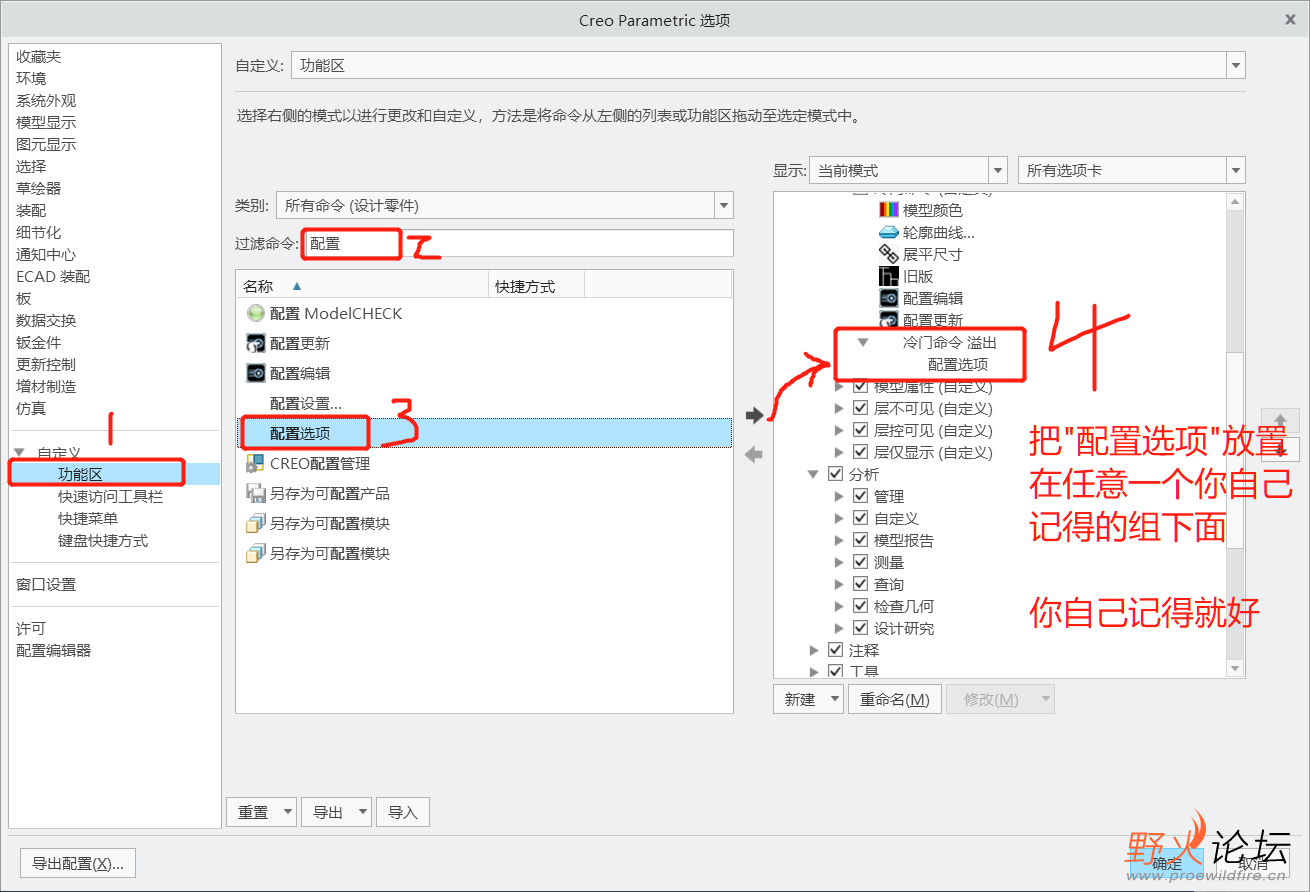Select 草绘器 in the left options list
The height and width of the screenshot is (892, 1310).
click(38, 188)
